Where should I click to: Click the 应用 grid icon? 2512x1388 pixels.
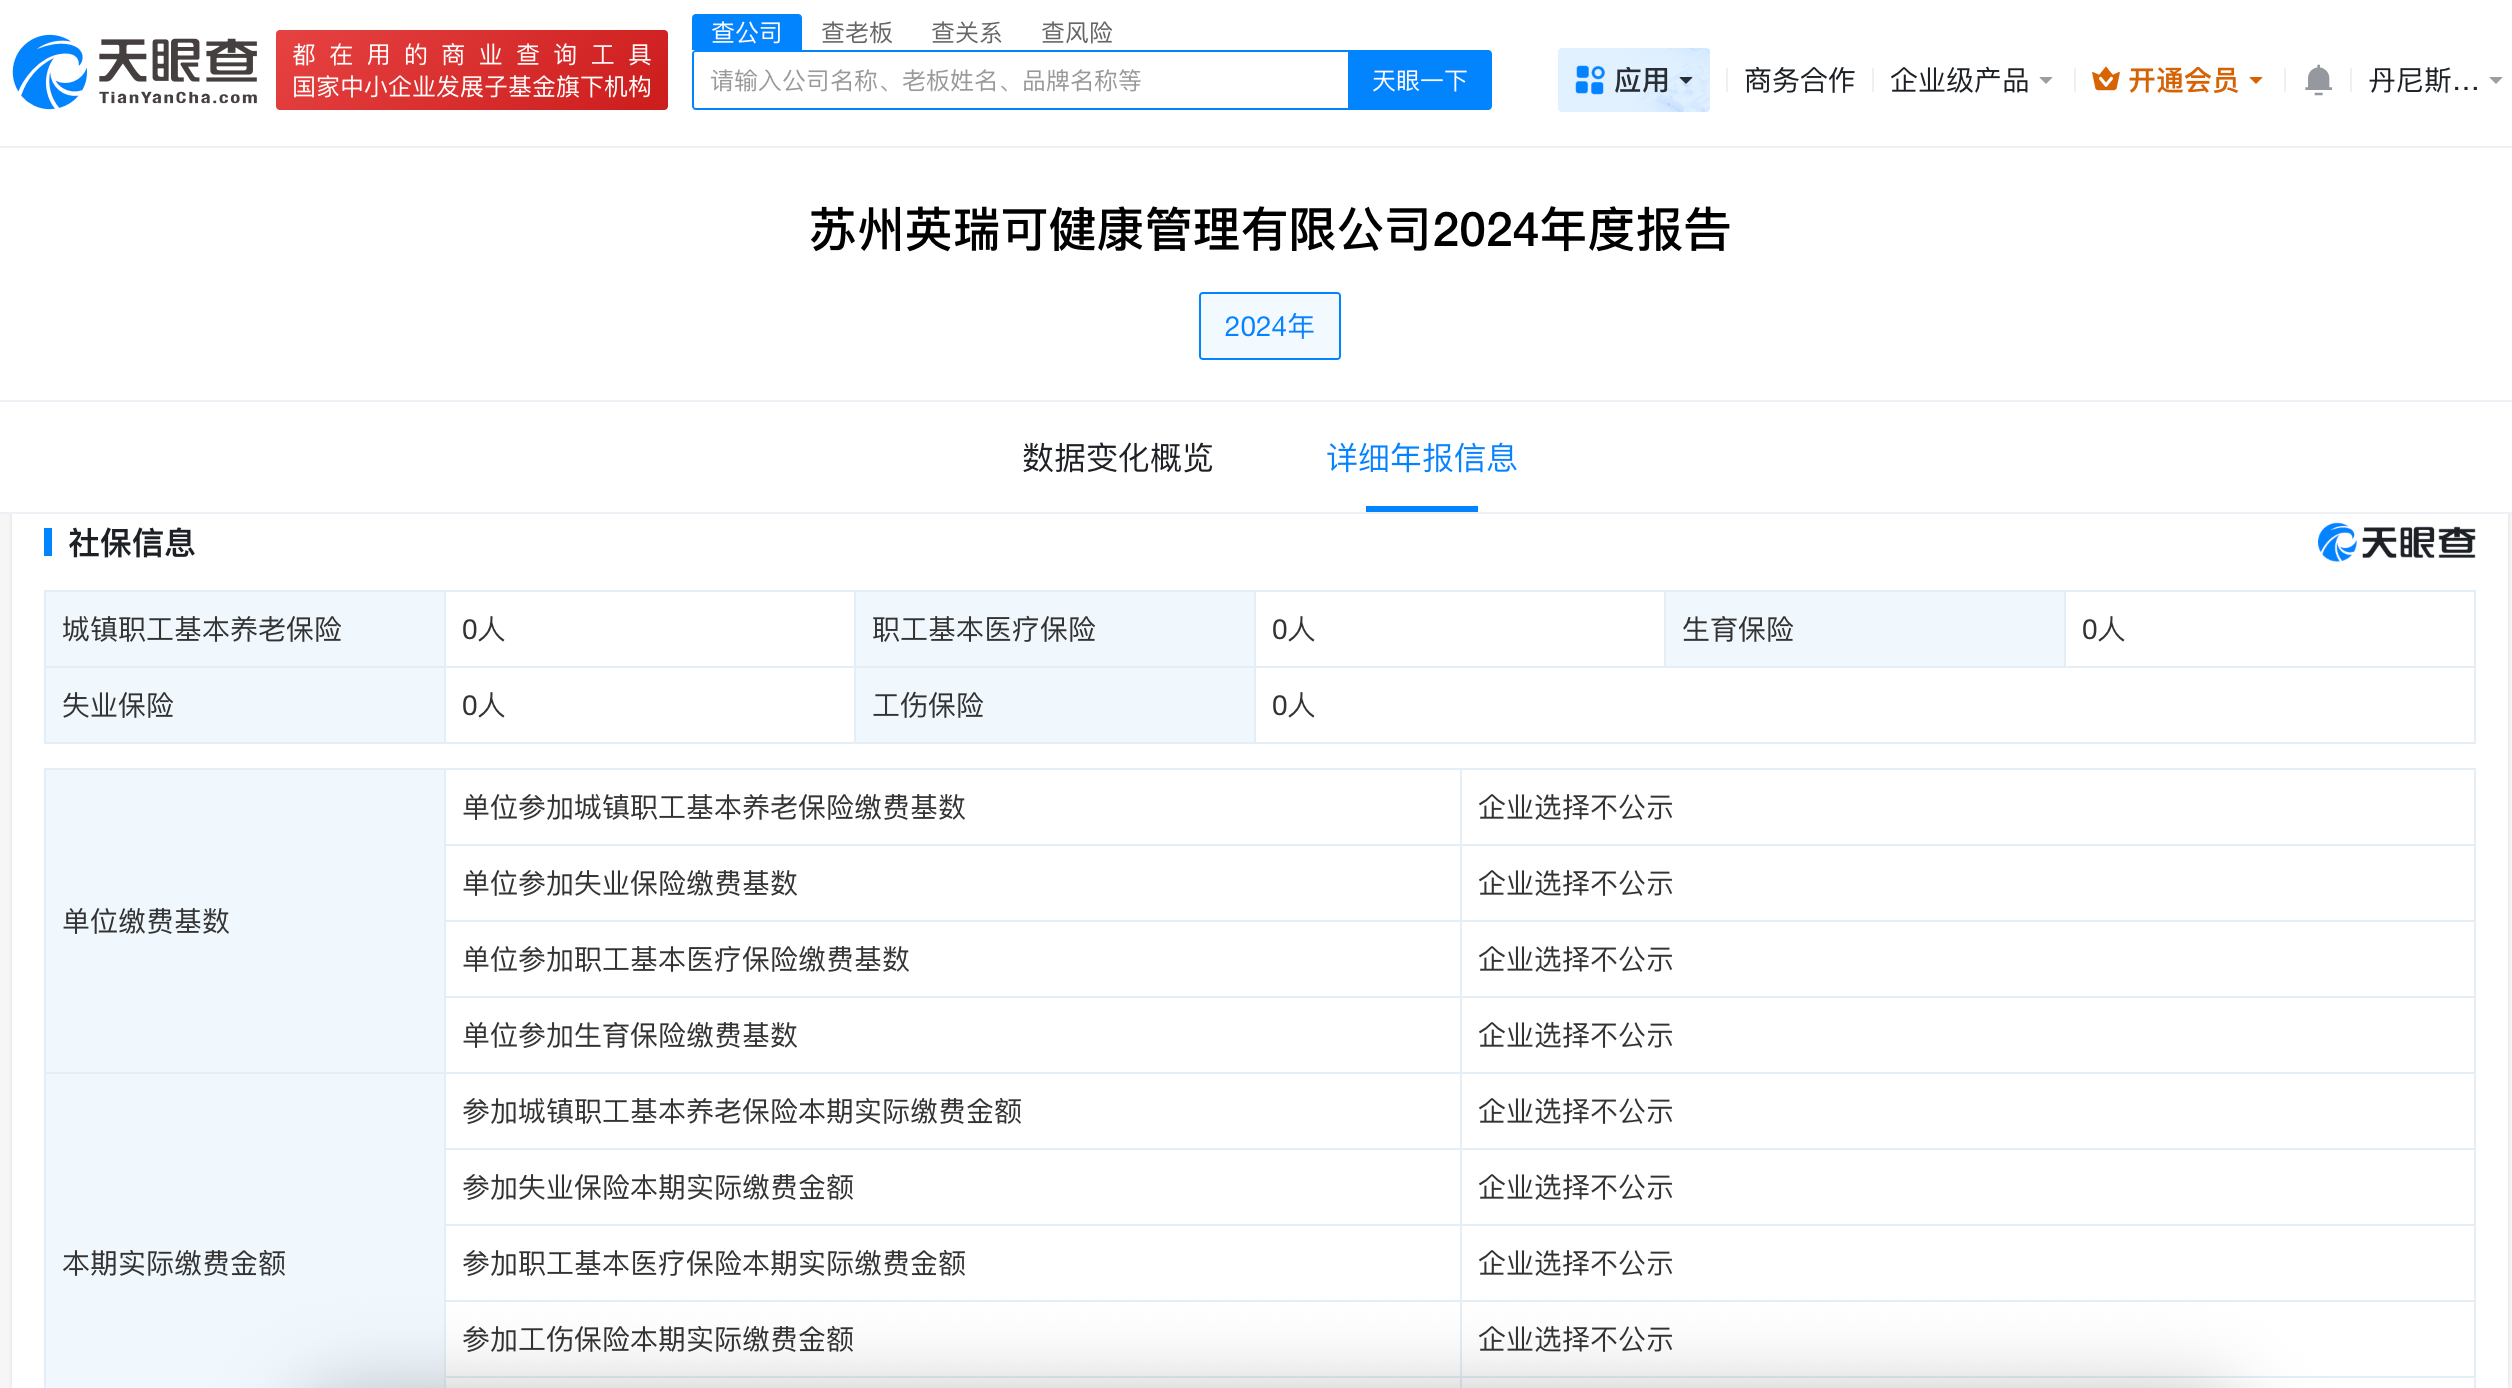tap(1589, 80)
